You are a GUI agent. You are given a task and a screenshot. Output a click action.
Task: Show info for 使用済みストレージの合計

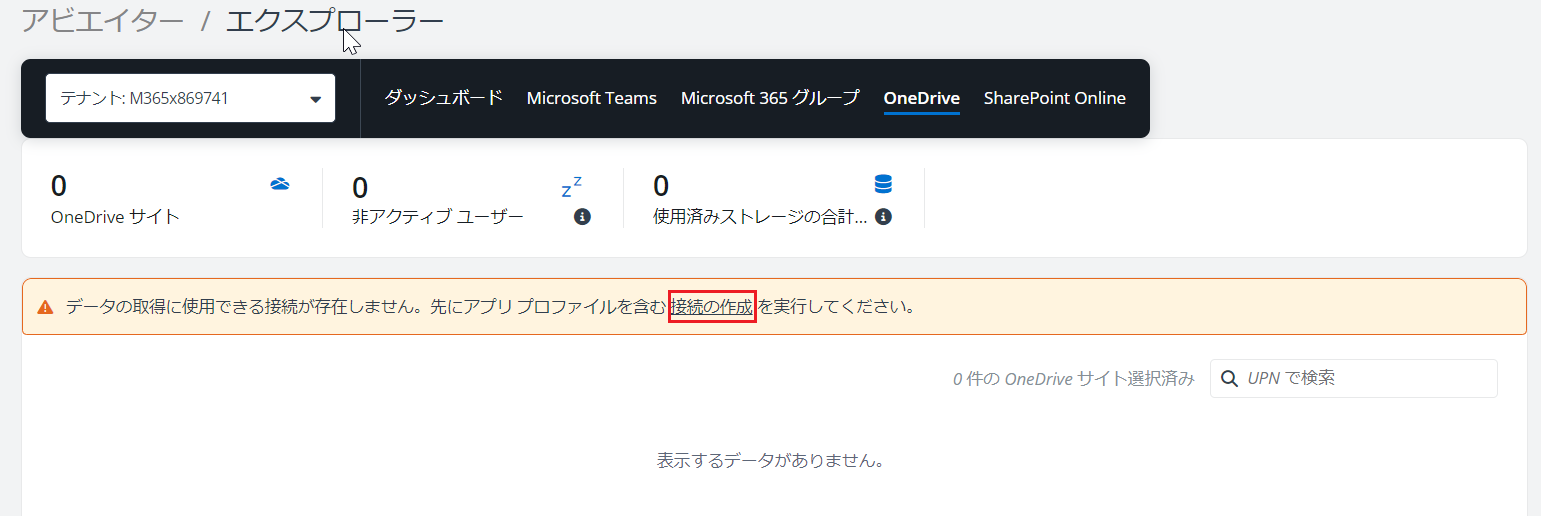pos(883,217)
